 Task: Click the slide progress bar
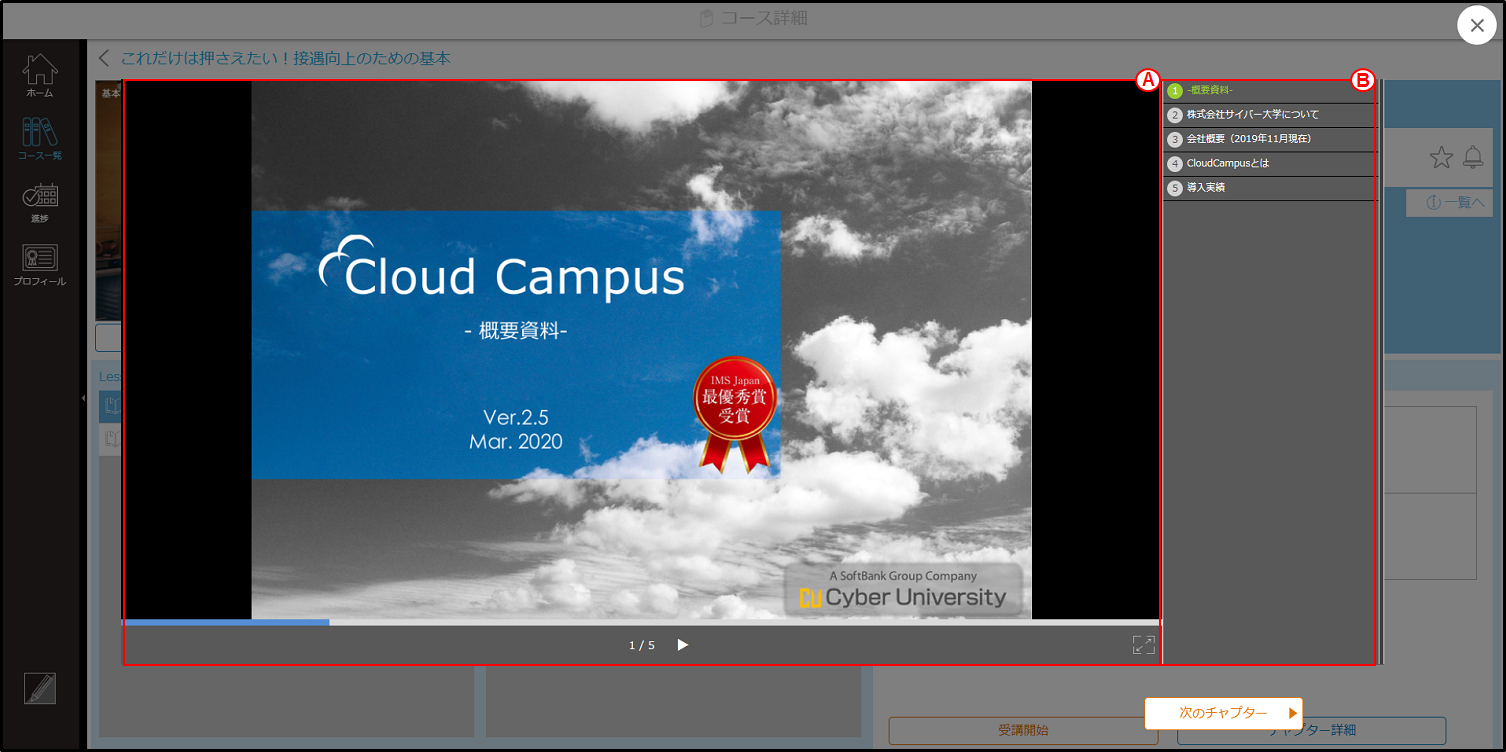[x=641, y=622]
